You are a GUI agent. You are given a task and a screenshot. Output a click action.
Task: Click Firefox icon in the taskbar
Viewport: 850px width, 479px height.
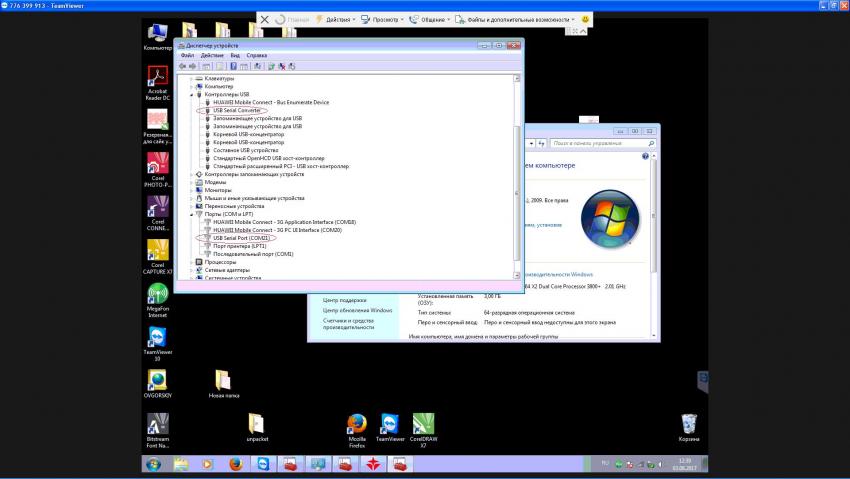pyautogui.click(x=235, y=464)
